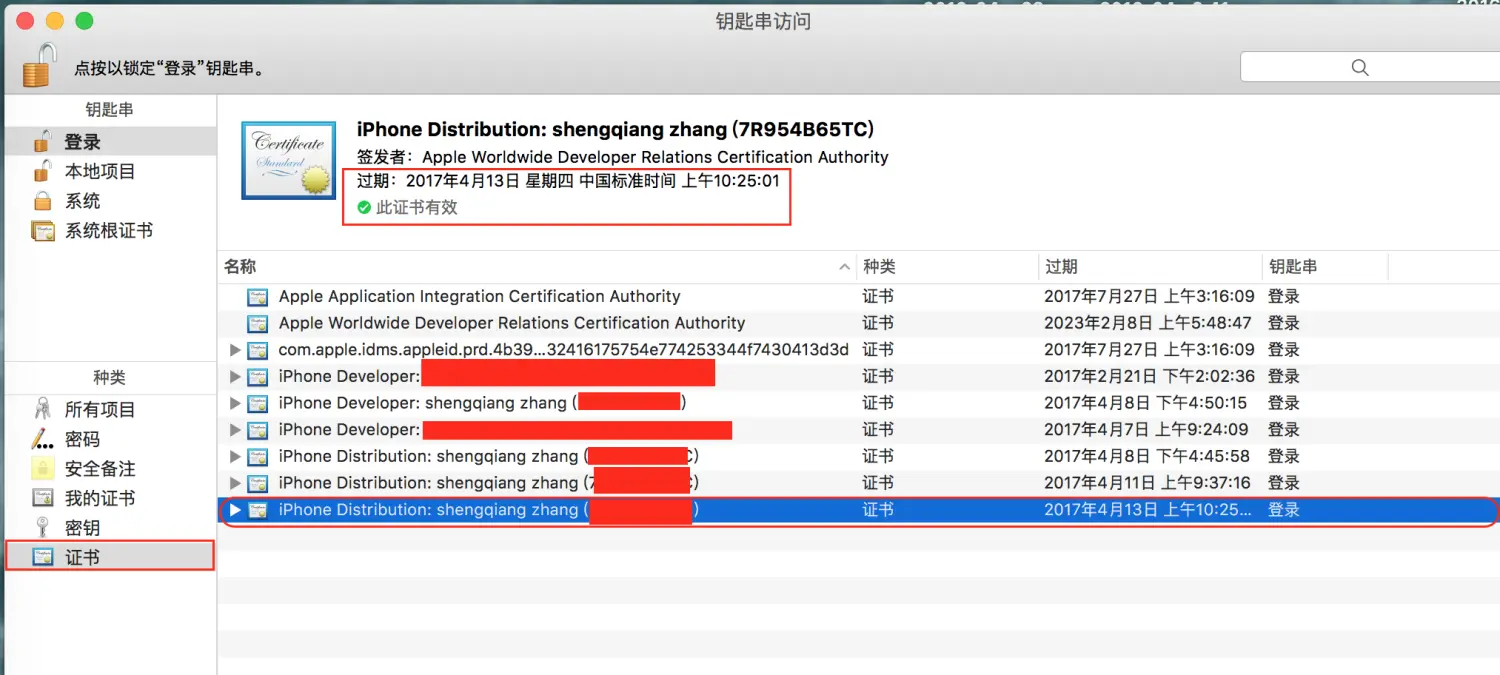
Task: Select the 本地项目 keychain
Action: (110, 171)
